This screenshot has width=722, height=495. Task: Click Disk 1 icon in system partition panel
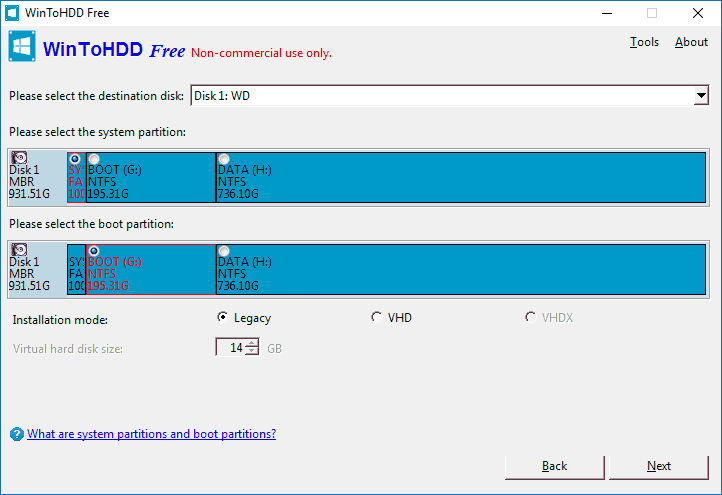(19, 158)
